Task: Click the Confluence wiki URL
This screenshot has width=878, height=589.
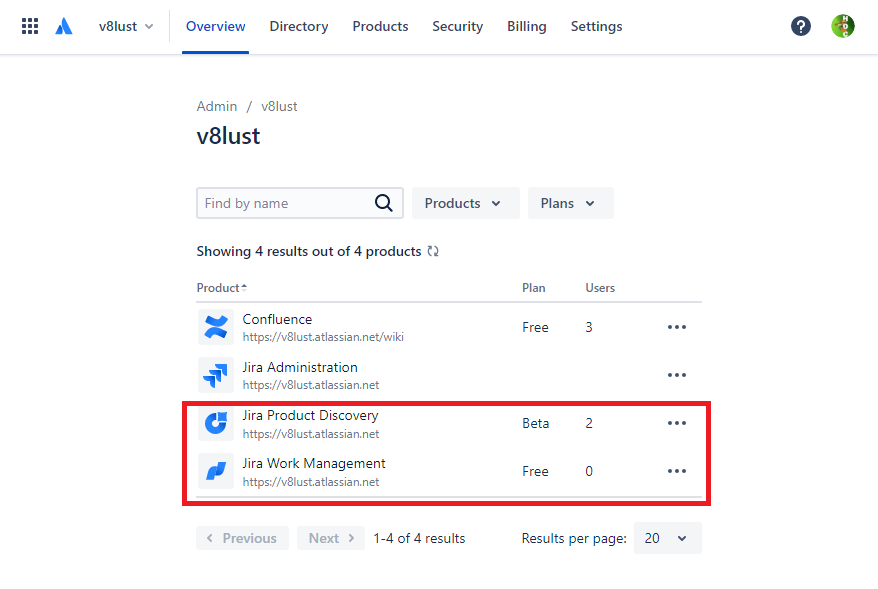Action: (323, 337)
